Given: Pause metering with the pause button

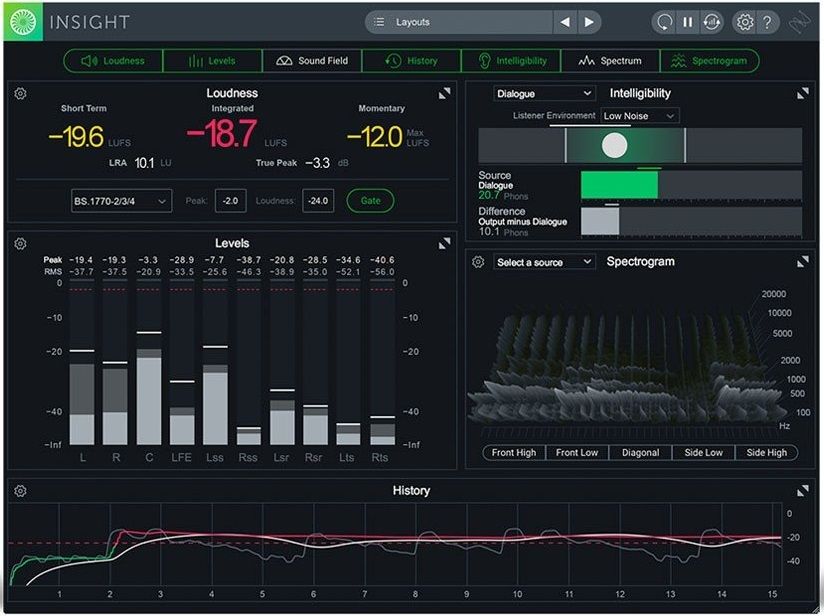Looking at the screenshot, I should [688, 21].
